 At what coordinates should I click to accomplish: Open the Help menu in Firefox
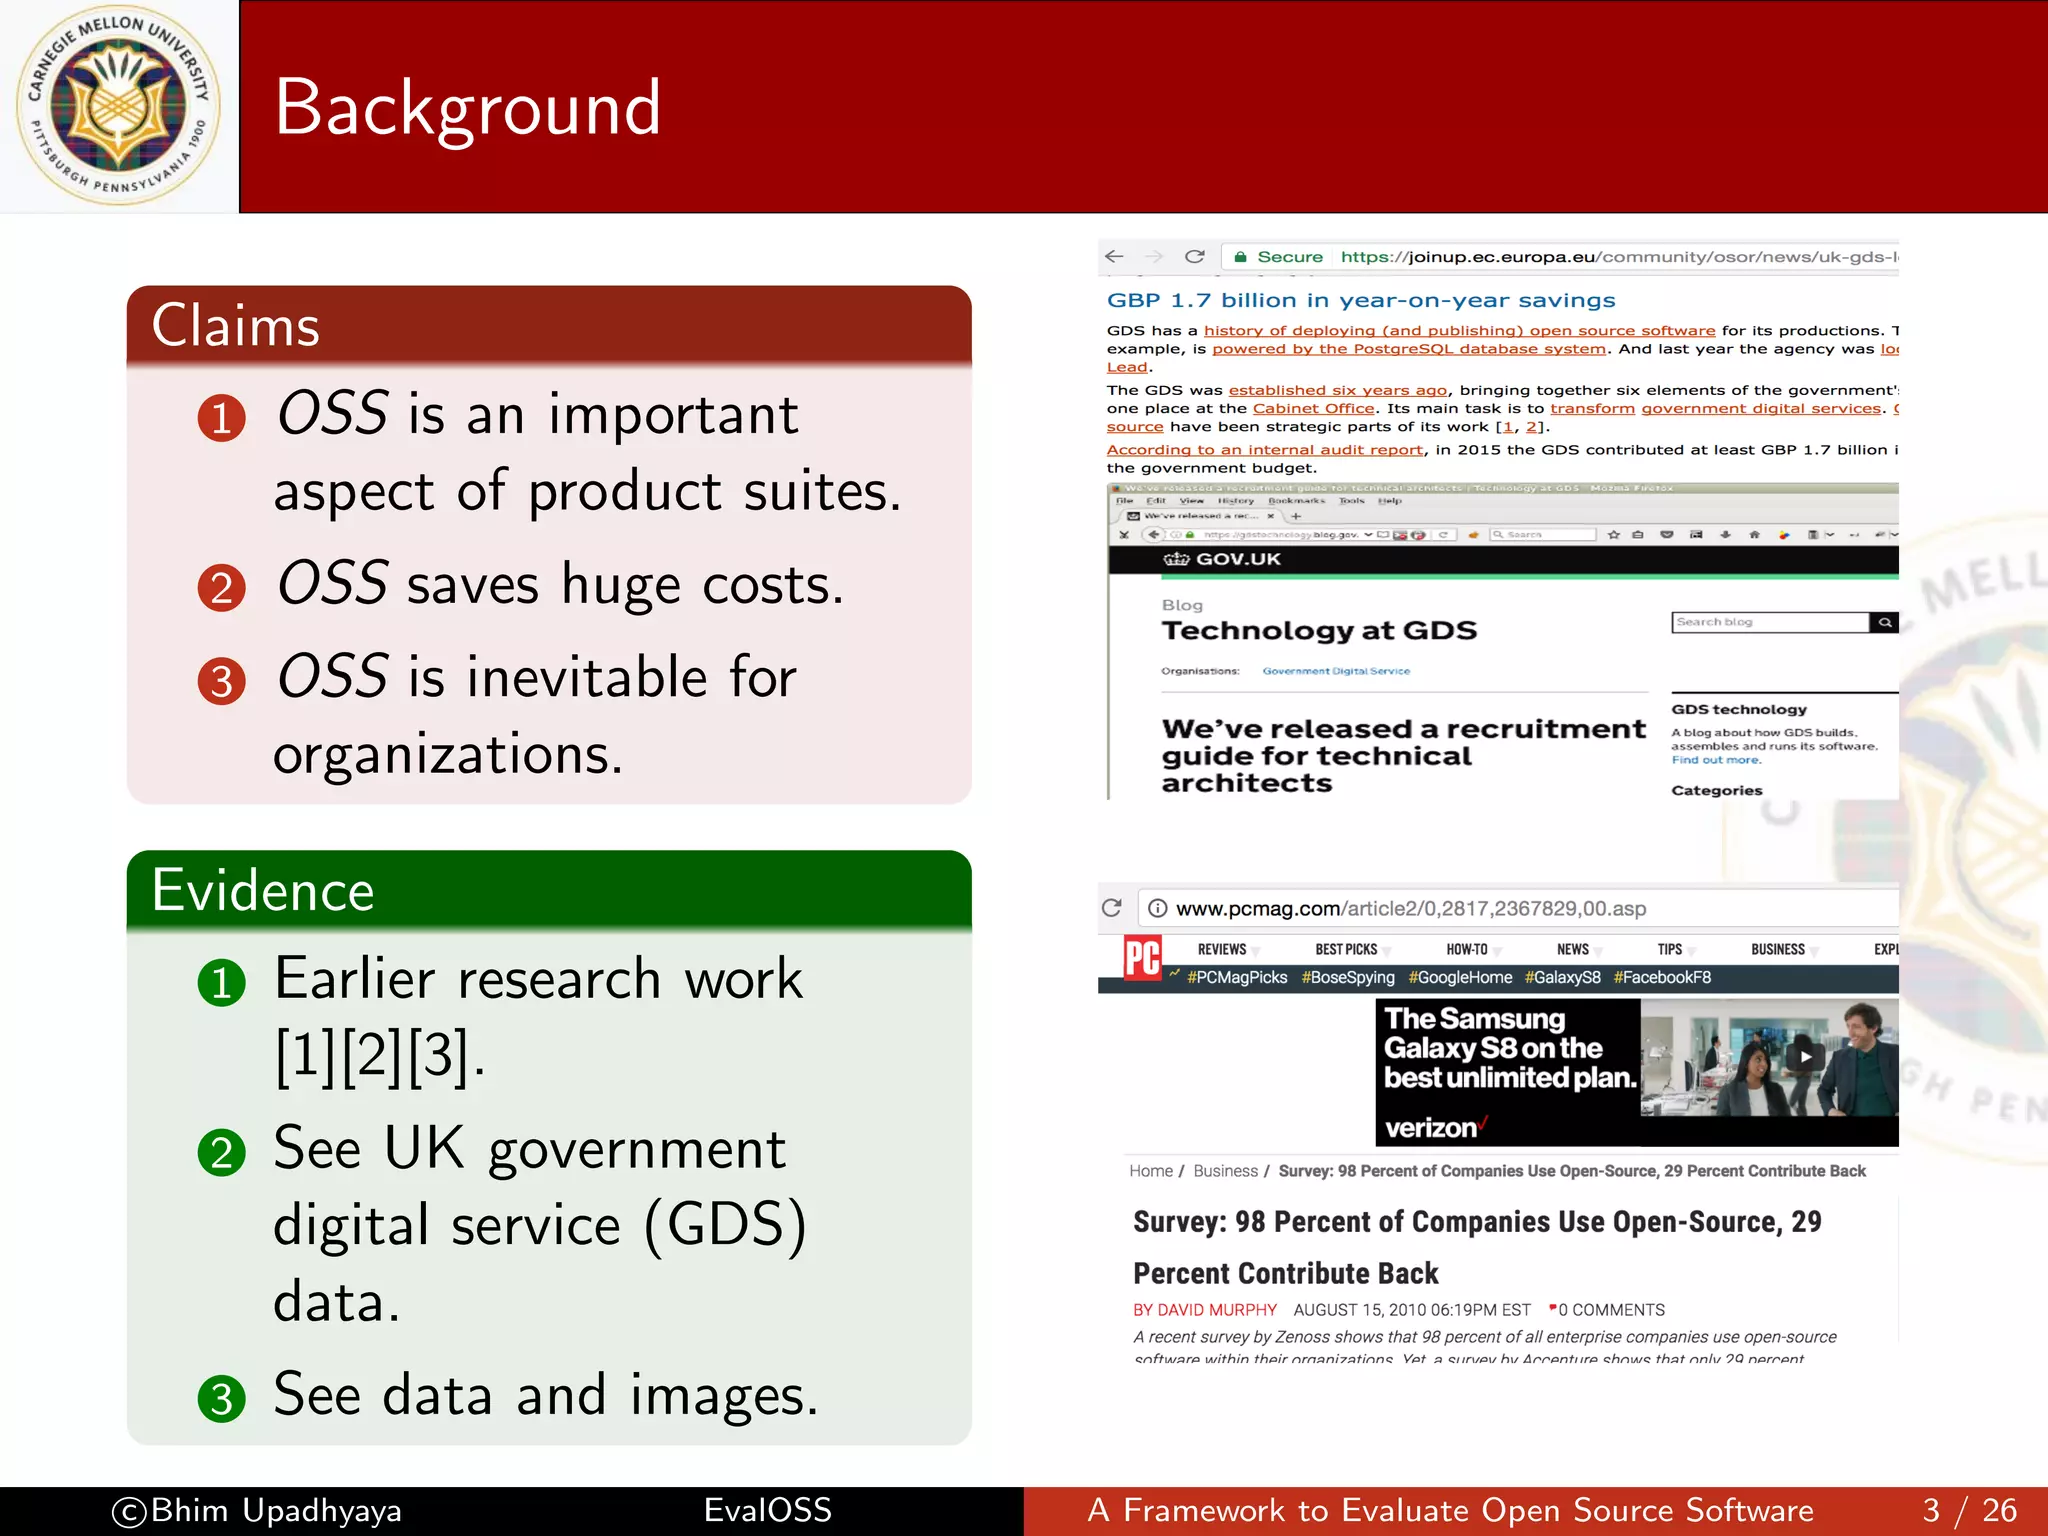1390,500
